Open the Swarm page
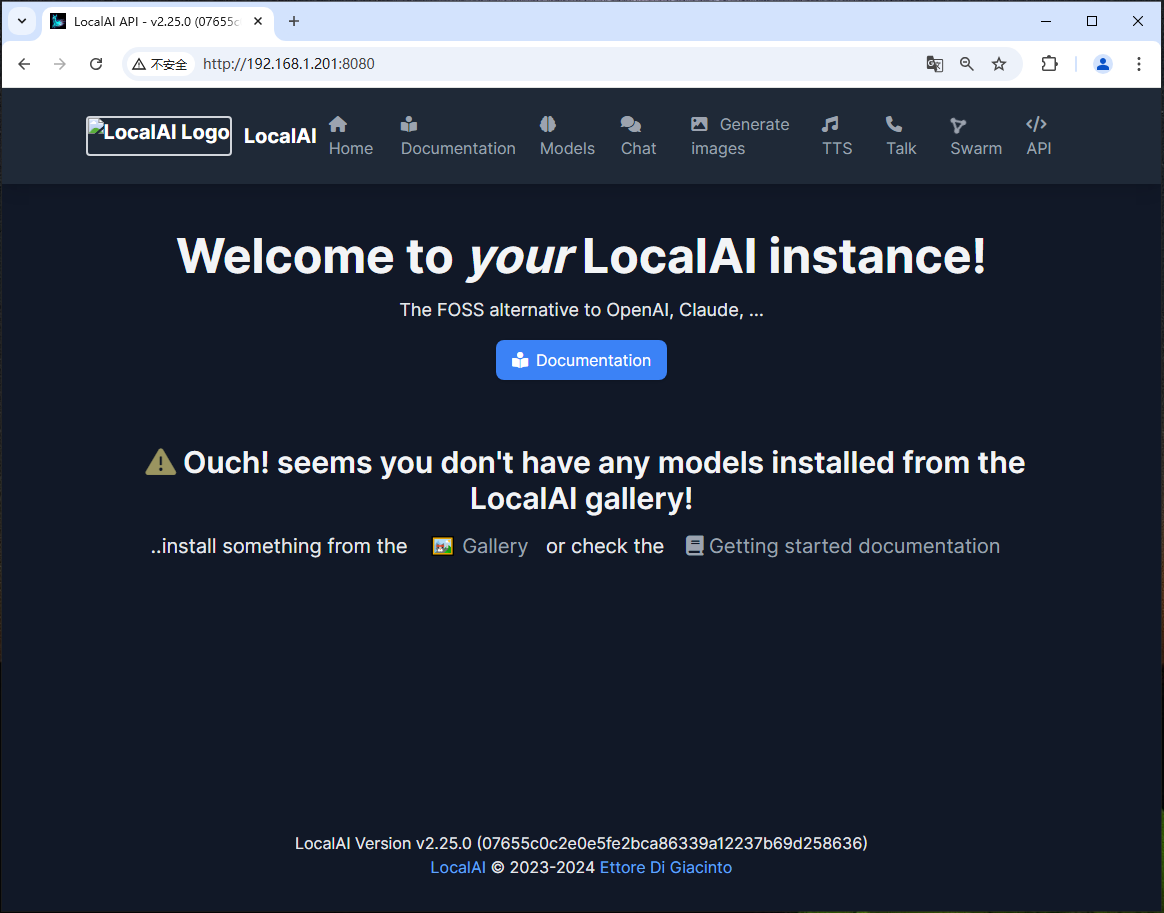 [x=975, y=136]
